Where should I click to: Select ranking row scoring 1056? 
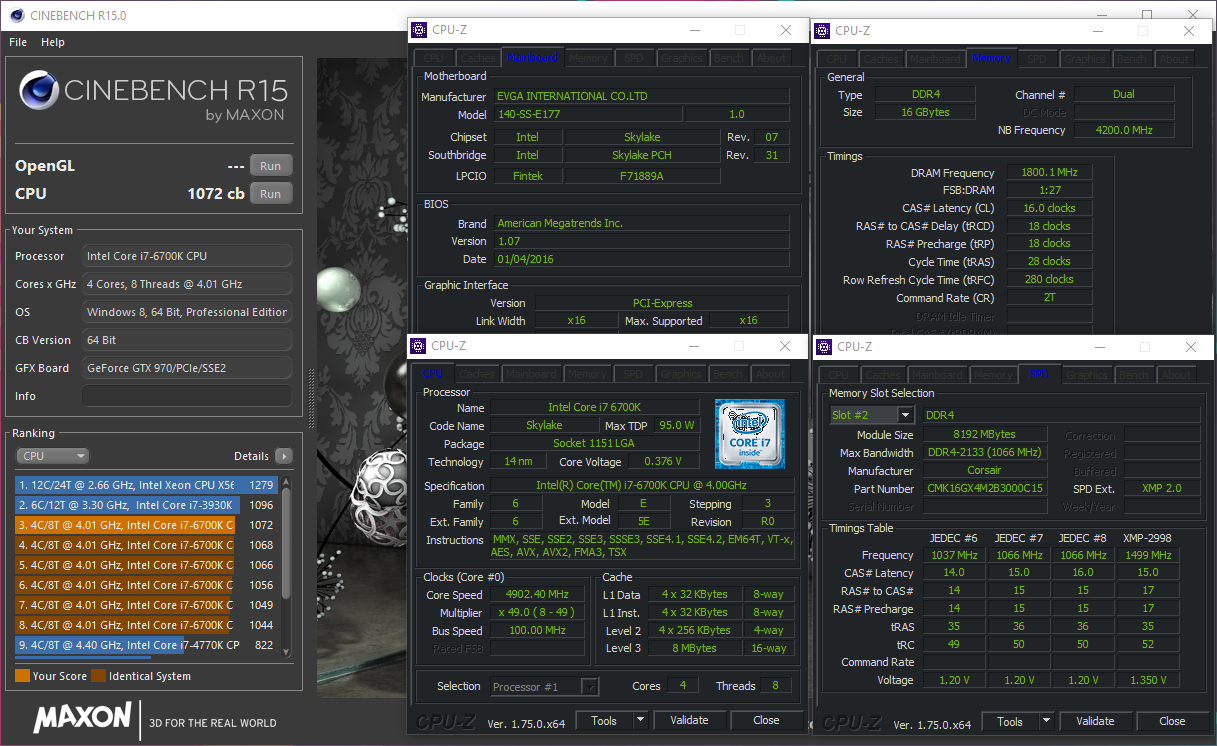(146, 585)
